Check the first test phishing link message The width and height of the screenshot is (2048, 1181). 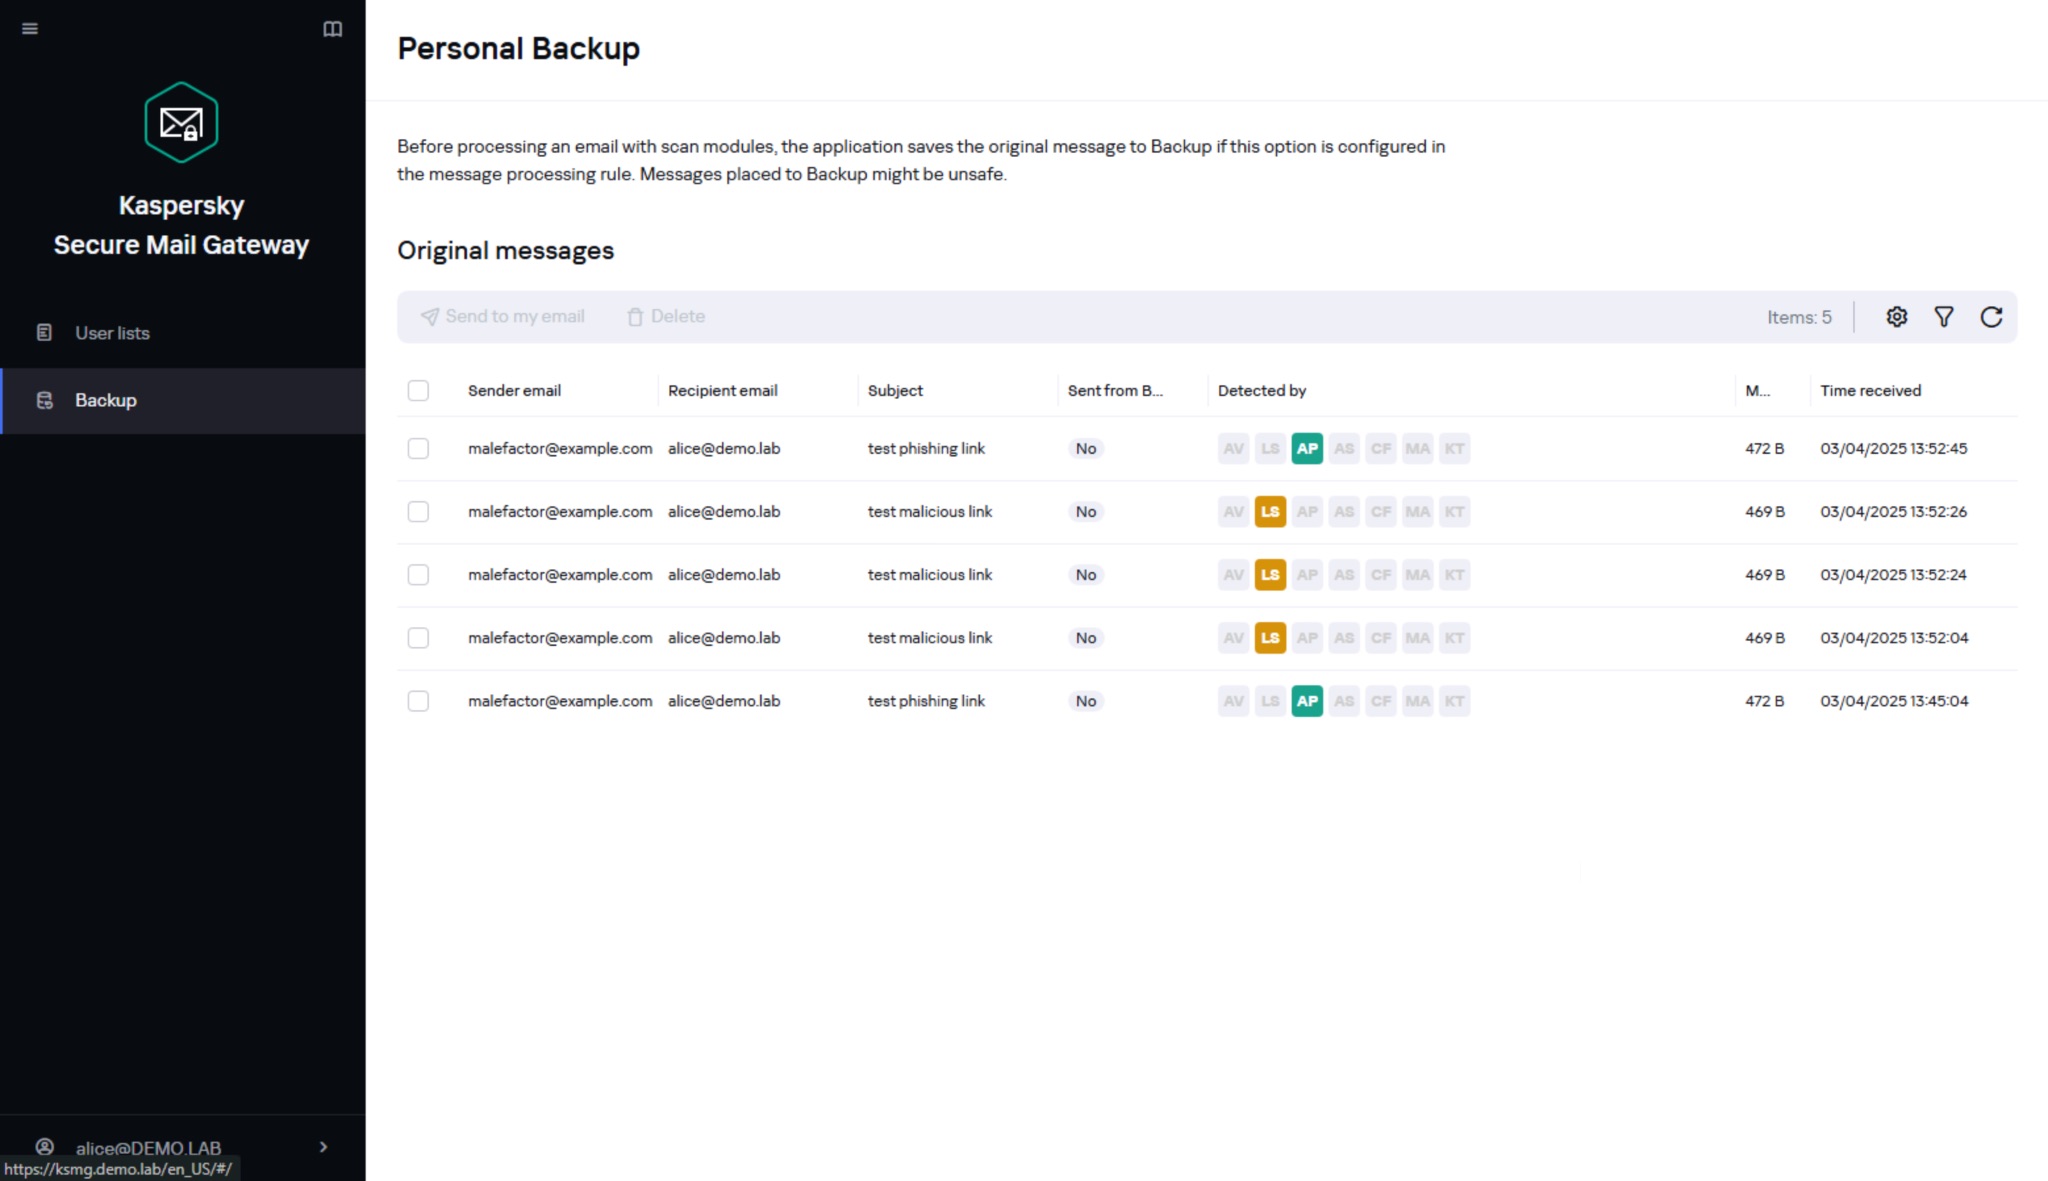coord(418,449)
